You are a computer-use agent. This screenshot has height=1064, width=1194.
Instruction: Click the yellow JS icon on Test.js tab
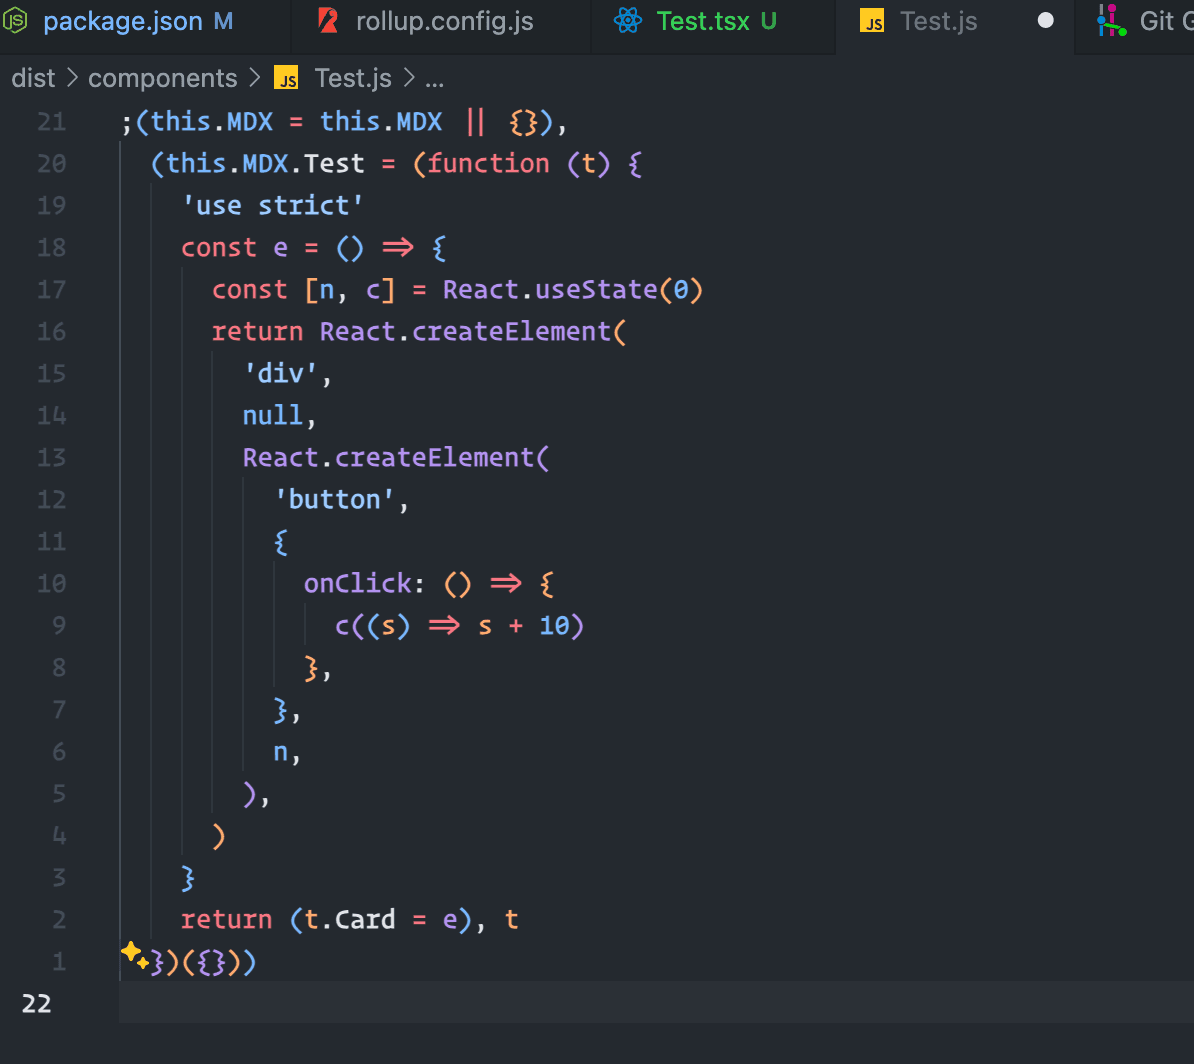point(873,22)
